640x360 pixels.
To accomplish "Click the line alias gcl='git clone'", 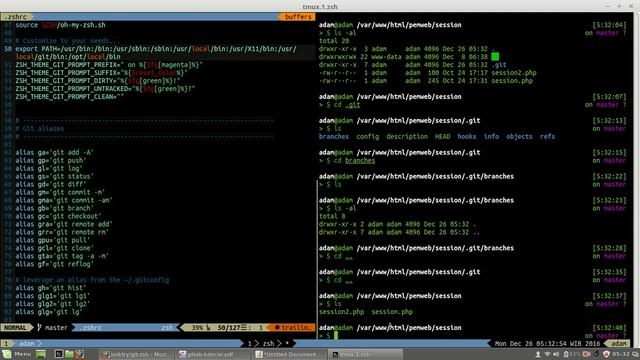I will point(55,248).
